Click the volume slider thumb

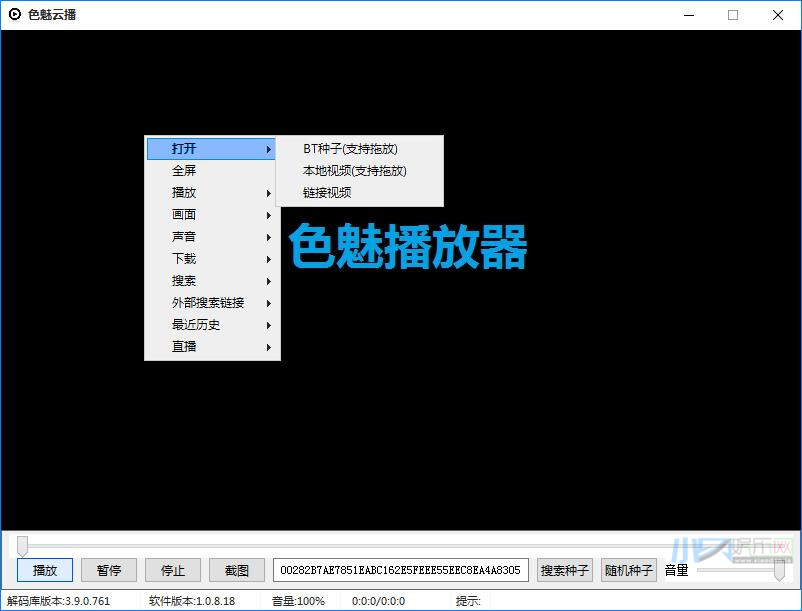pos(779,570)
